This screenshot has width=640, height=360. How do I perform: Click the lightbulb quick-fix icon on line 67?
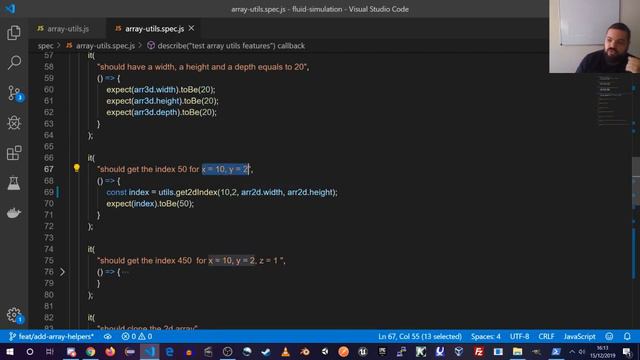coord(76,168)
